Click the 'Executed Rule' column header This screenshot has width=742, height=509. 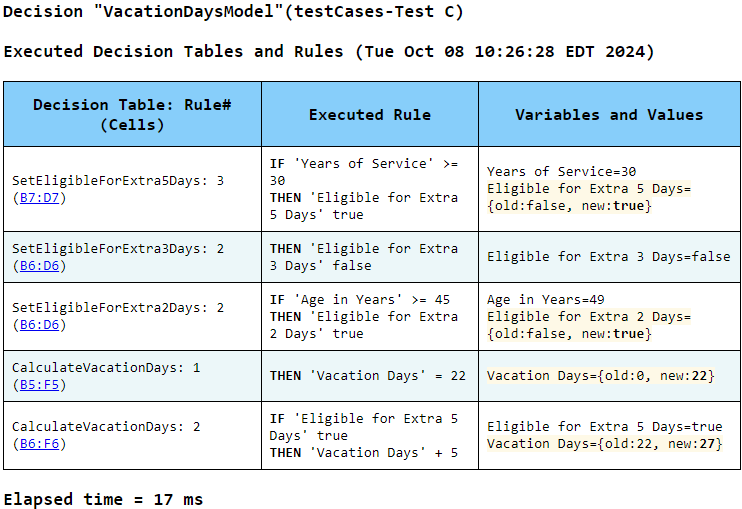click(x=369, y=115)
